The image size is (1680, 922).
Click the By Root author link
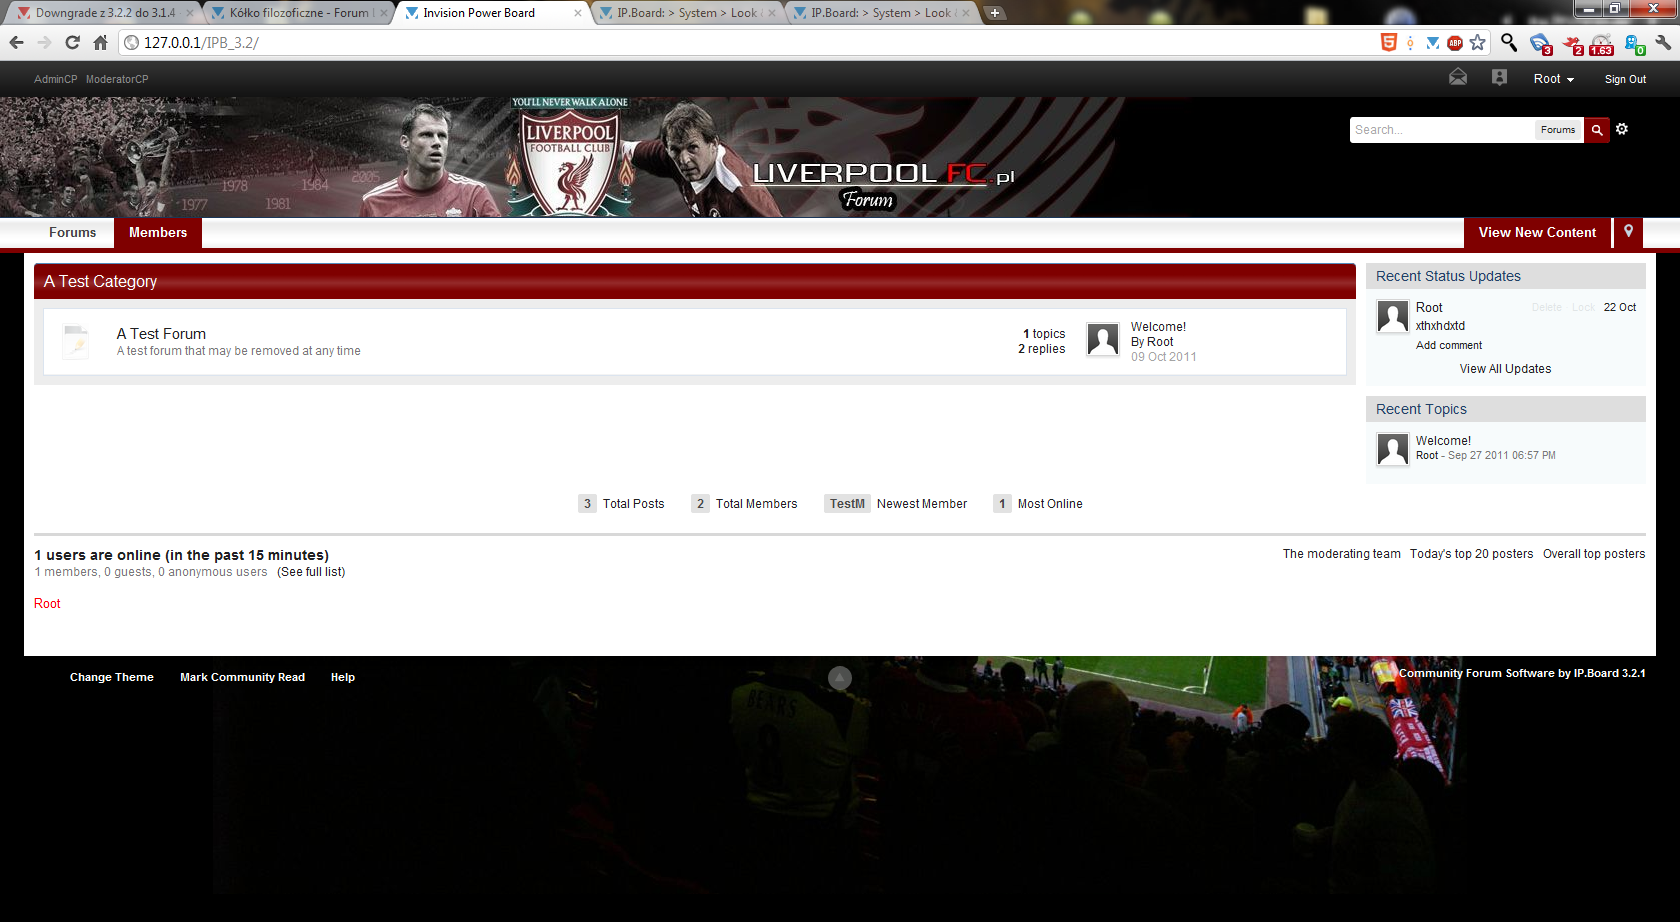tap(1152, 342)
